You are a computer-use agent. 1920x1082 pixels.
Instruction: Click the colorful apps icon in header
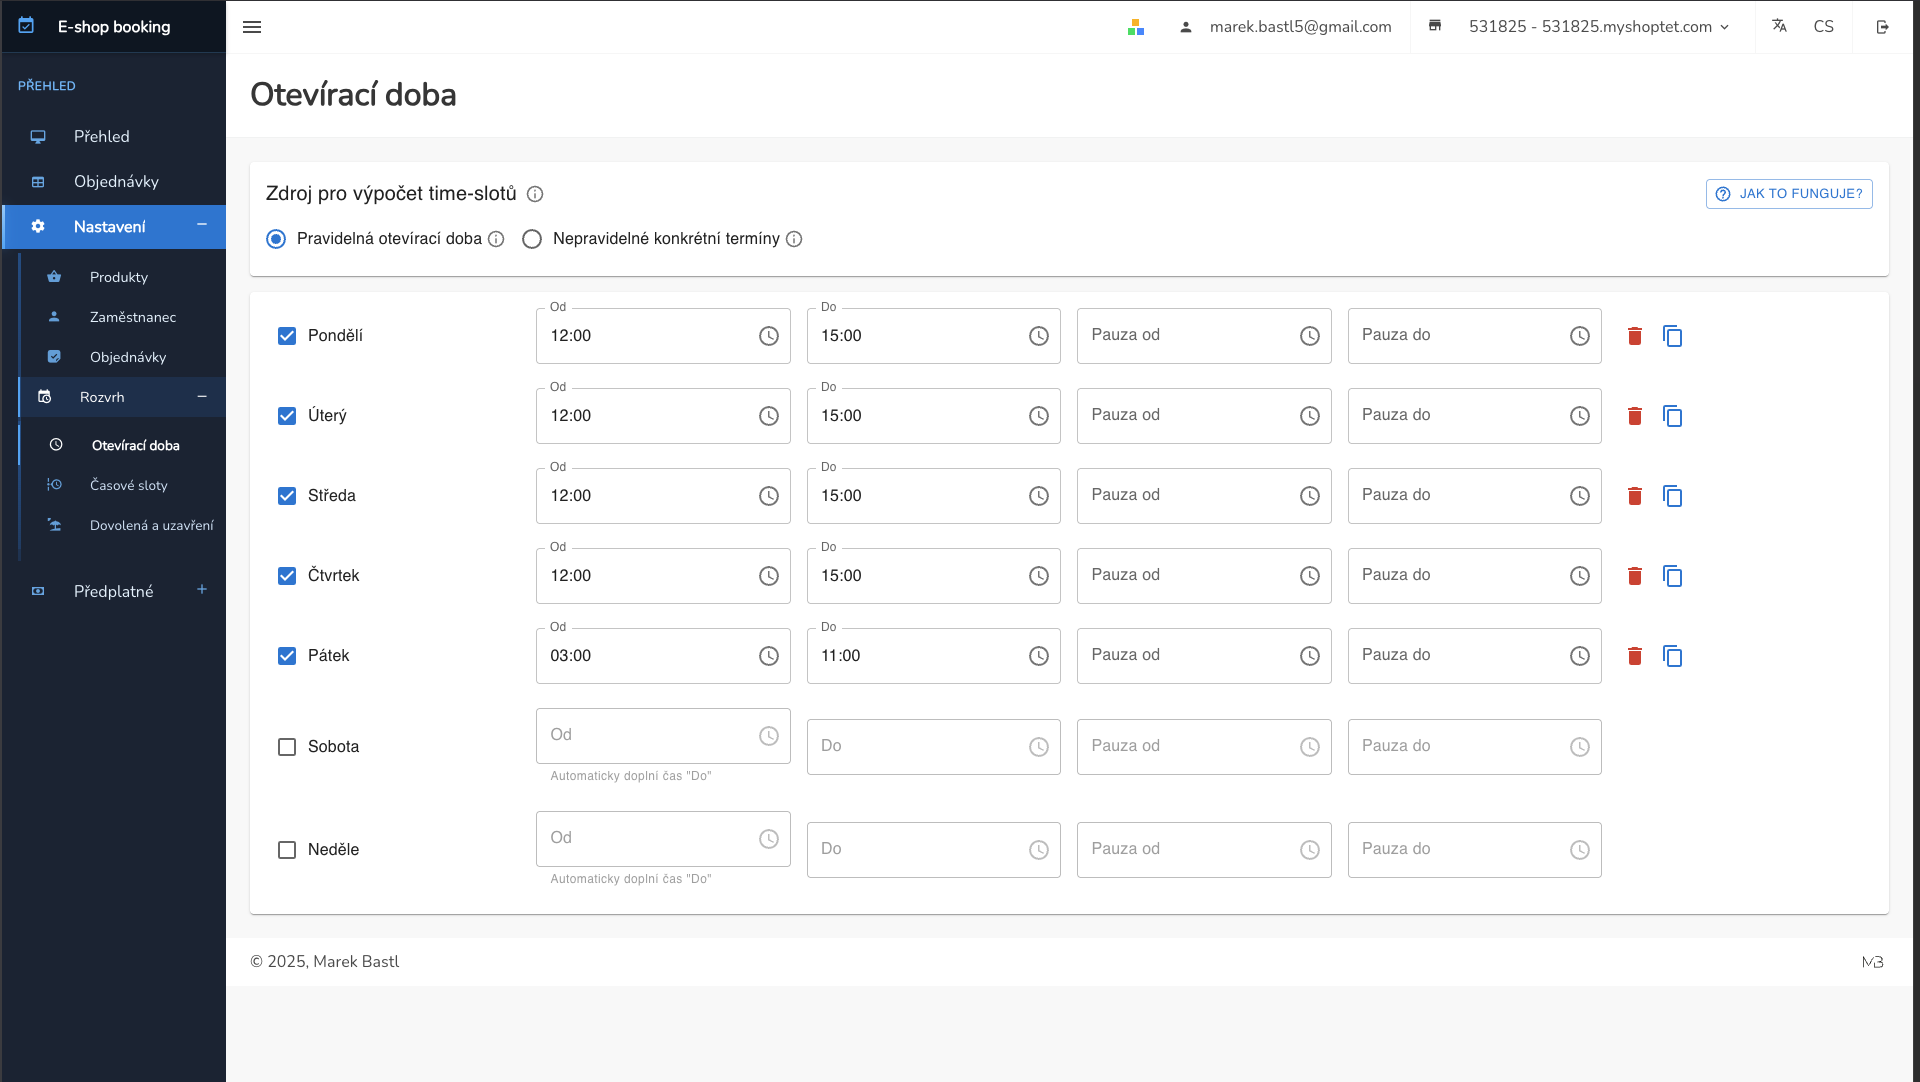click(x=1135, y=27)
